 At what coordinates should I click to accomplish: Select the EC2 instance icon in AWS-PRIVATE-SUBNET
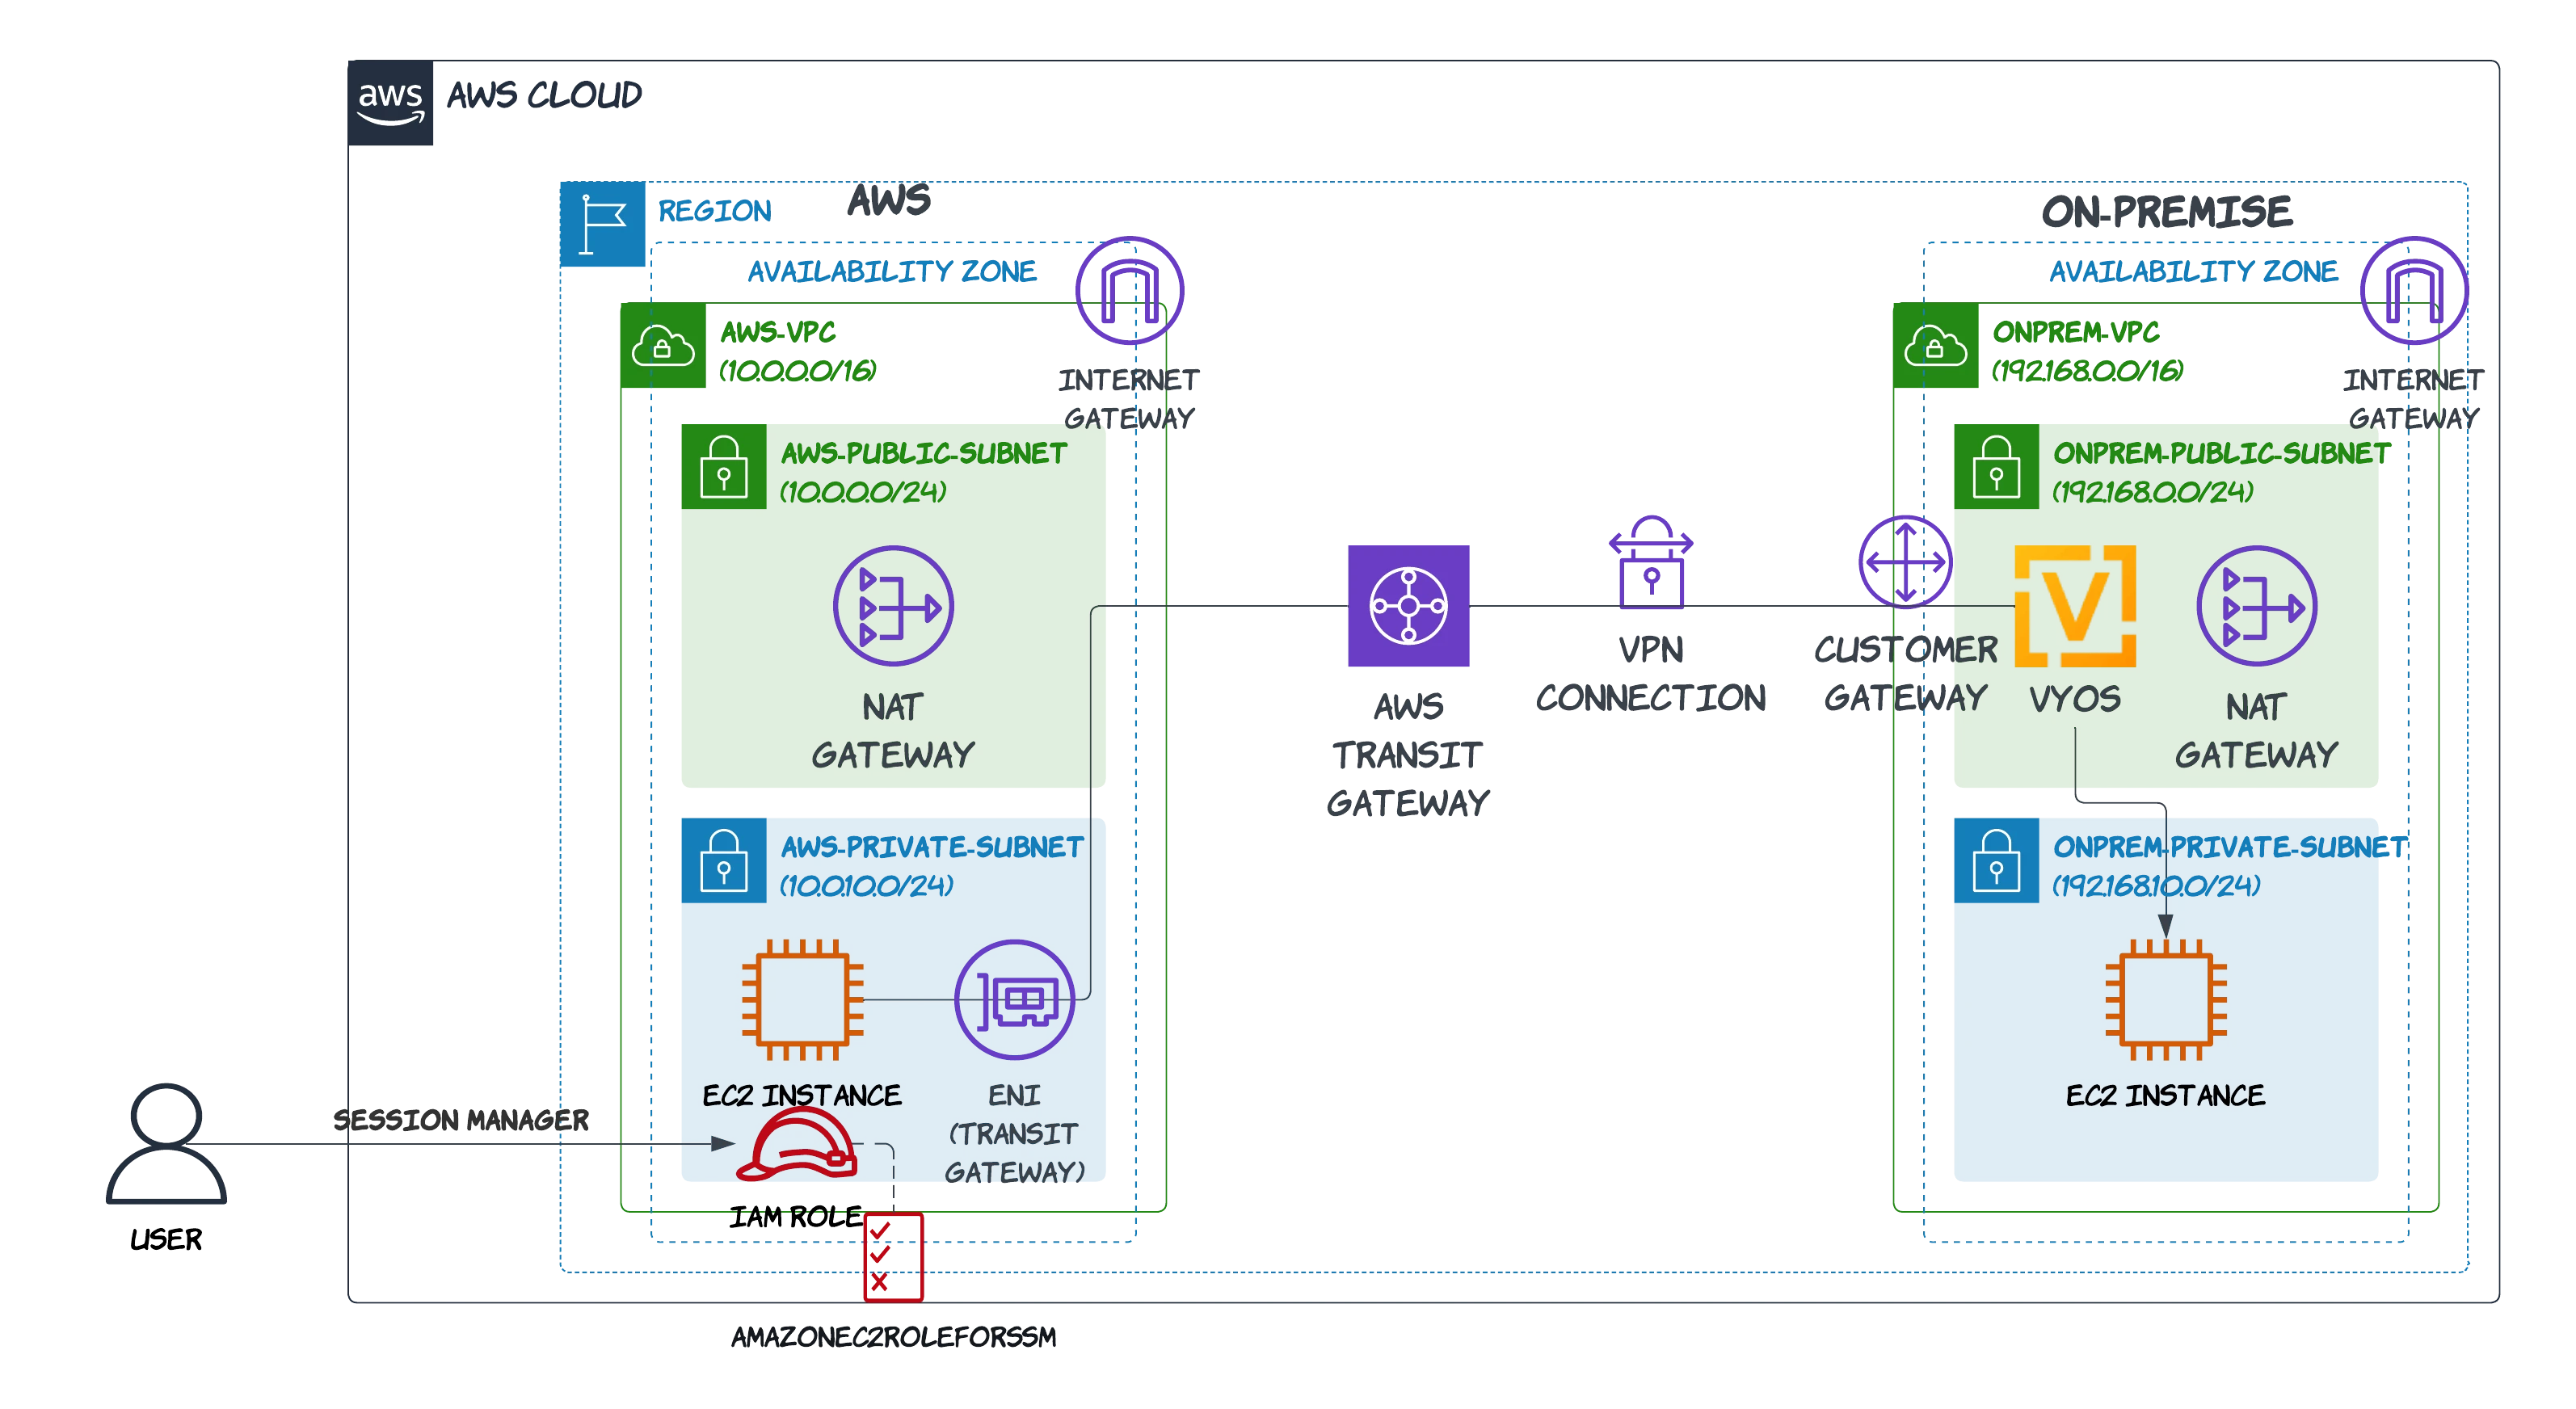pos(802,999)
